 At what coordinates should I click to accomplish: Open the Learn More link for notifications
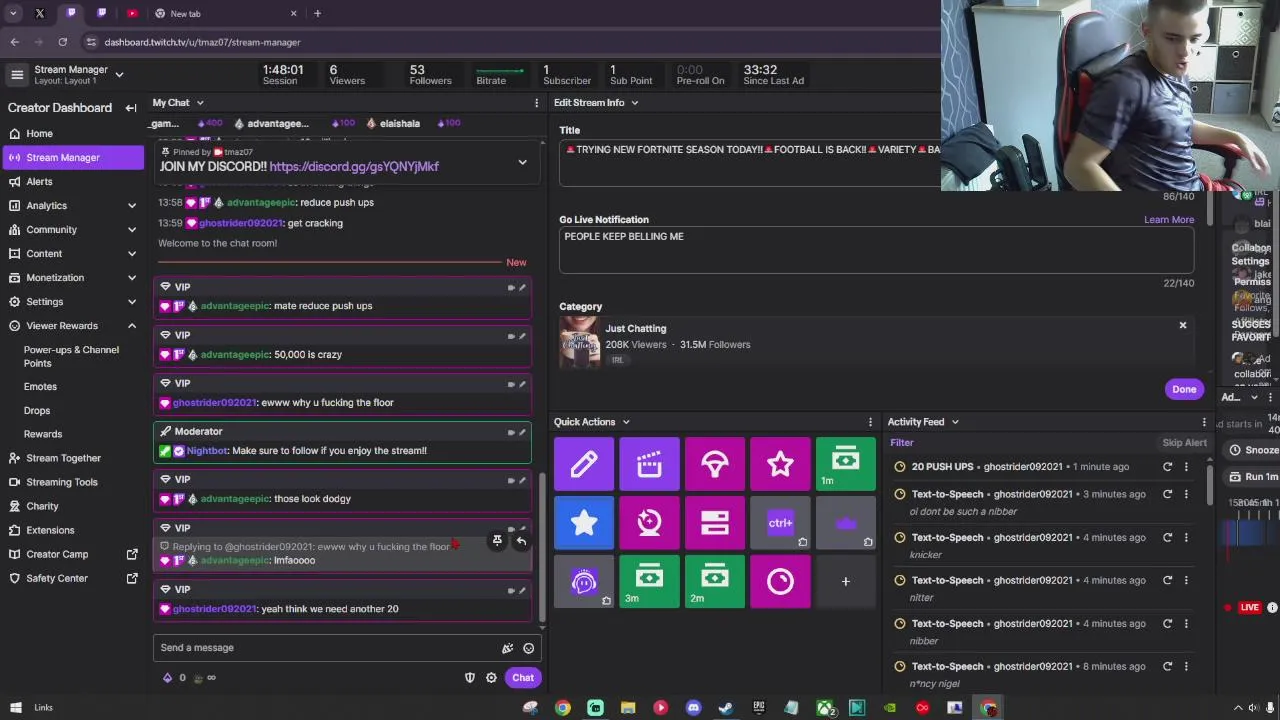pyautogui.click(x=1169, y=220)
